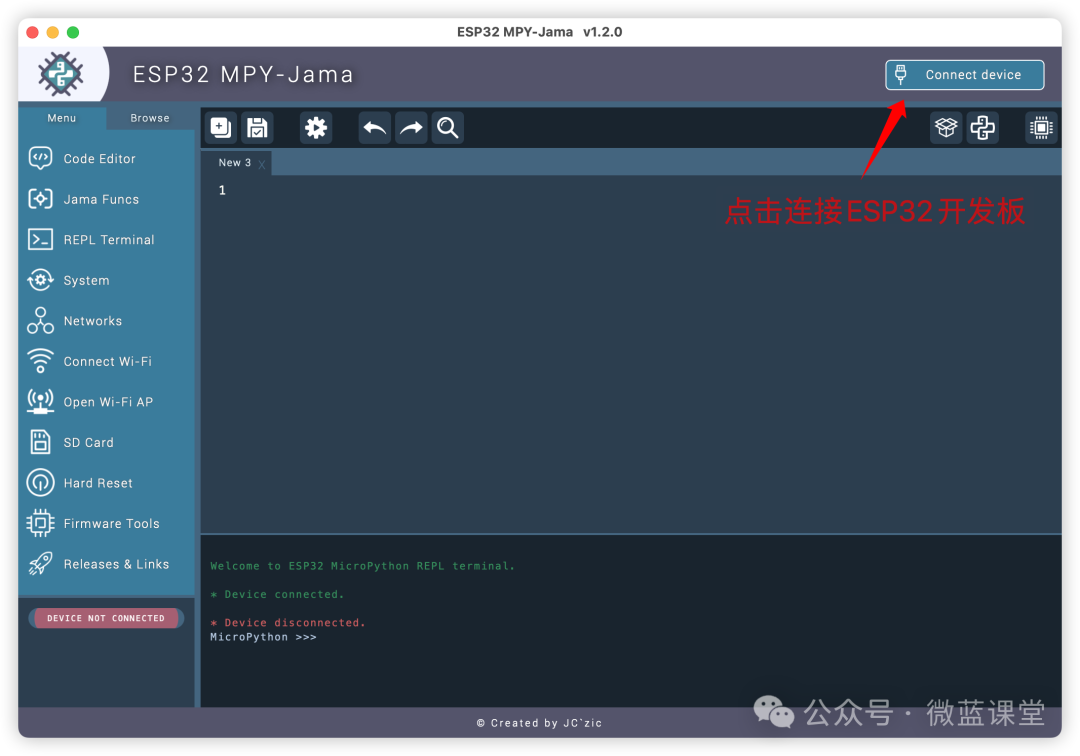Click the System gear icon in sidebar
The width and height of the screenshot is (1080, 756).
tap(40, 280)
